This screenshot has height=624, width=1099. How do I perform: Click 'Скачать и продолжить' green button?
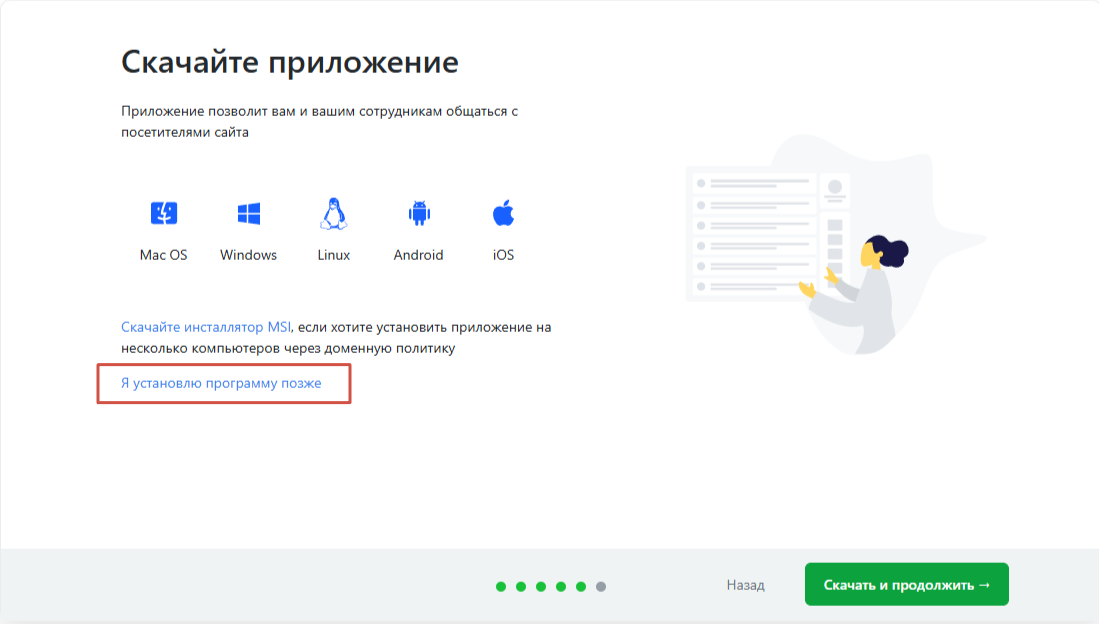point(907,584)
